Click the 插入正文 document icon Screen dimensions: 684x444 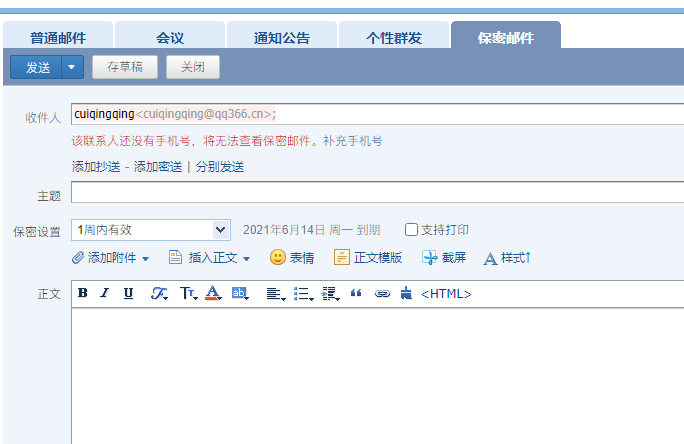(x=175, y=257)
